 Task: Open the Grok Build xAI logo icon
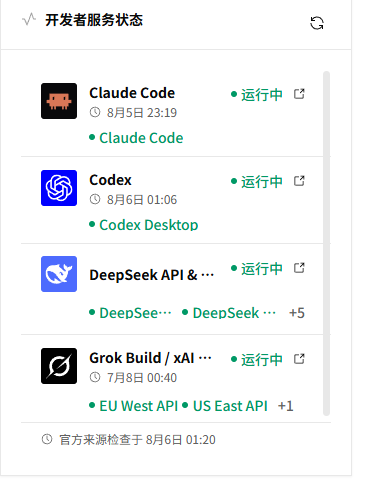[59, 366]
